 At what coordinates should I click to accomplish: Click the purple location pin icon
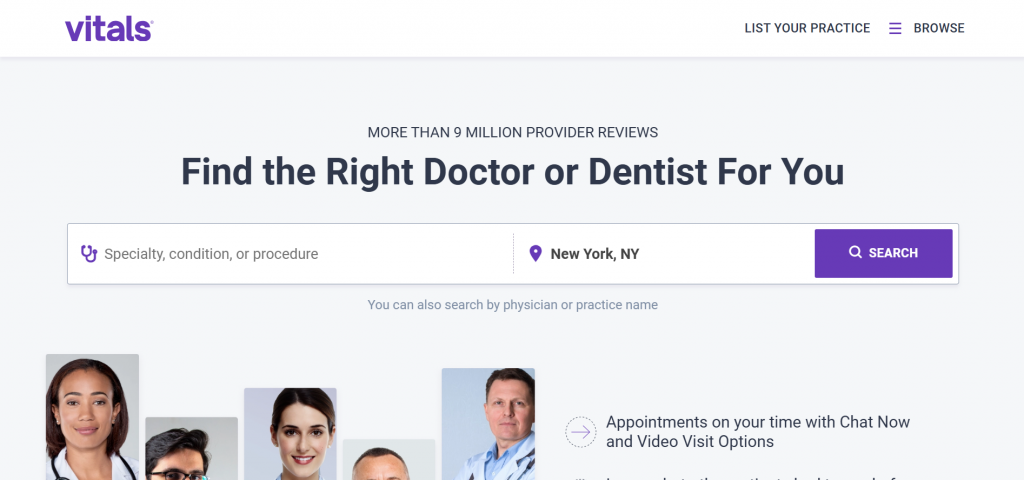535,254
